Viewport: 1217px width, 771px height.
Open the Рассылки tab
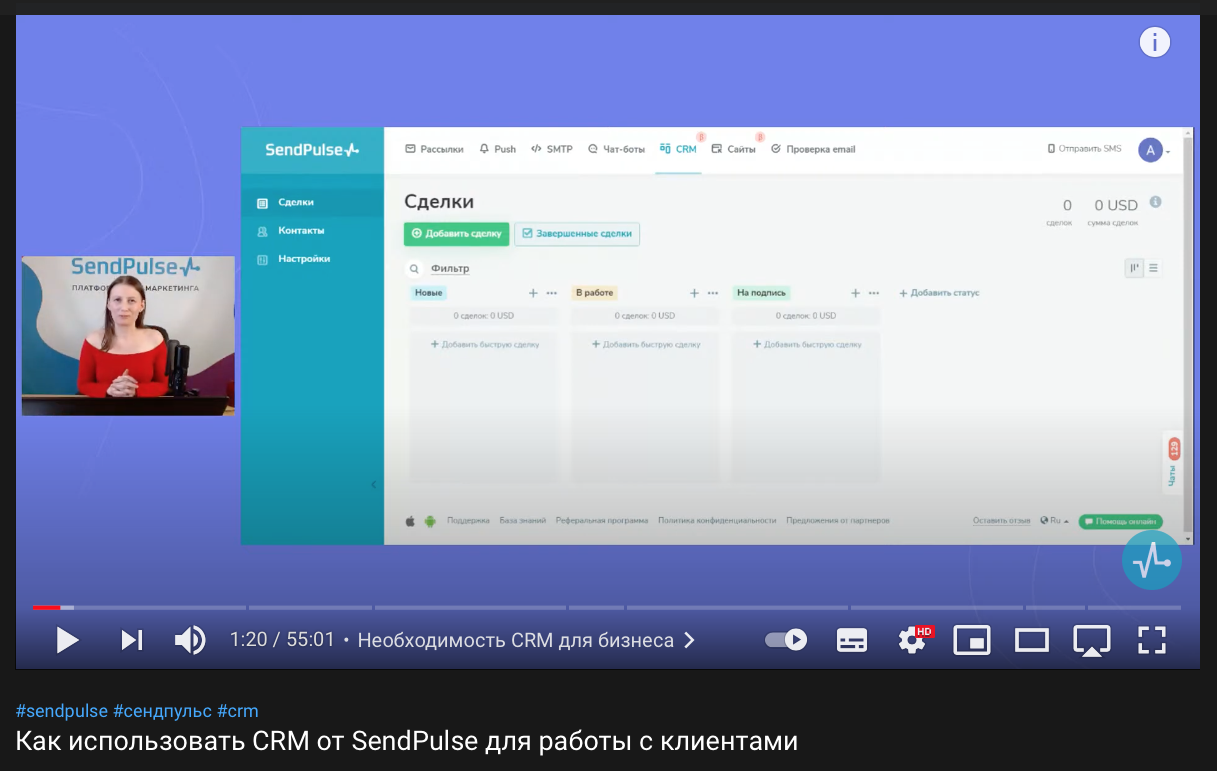point(434,149)
